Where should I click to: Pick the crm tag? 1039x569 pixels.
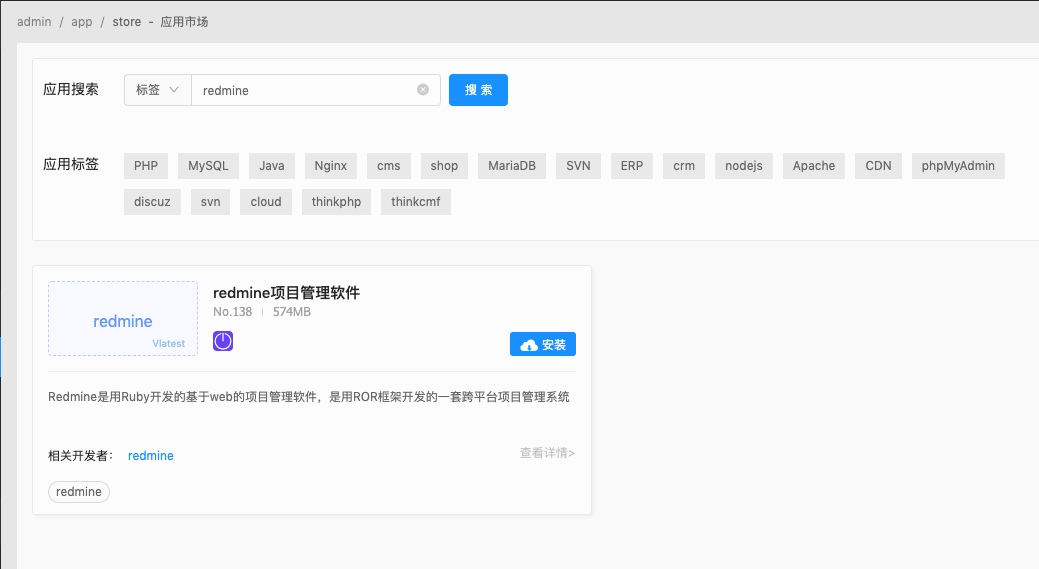click(x=684, y=166)
